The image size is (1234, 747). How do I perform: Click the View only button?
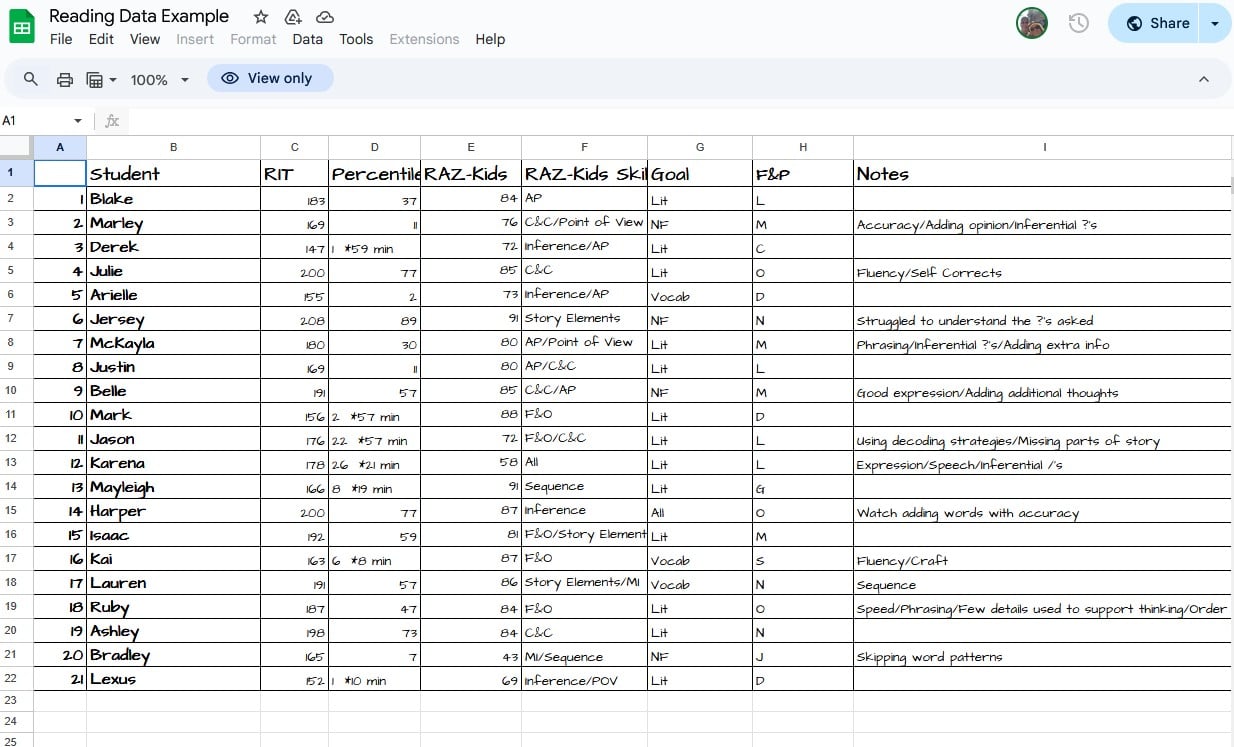270,78
